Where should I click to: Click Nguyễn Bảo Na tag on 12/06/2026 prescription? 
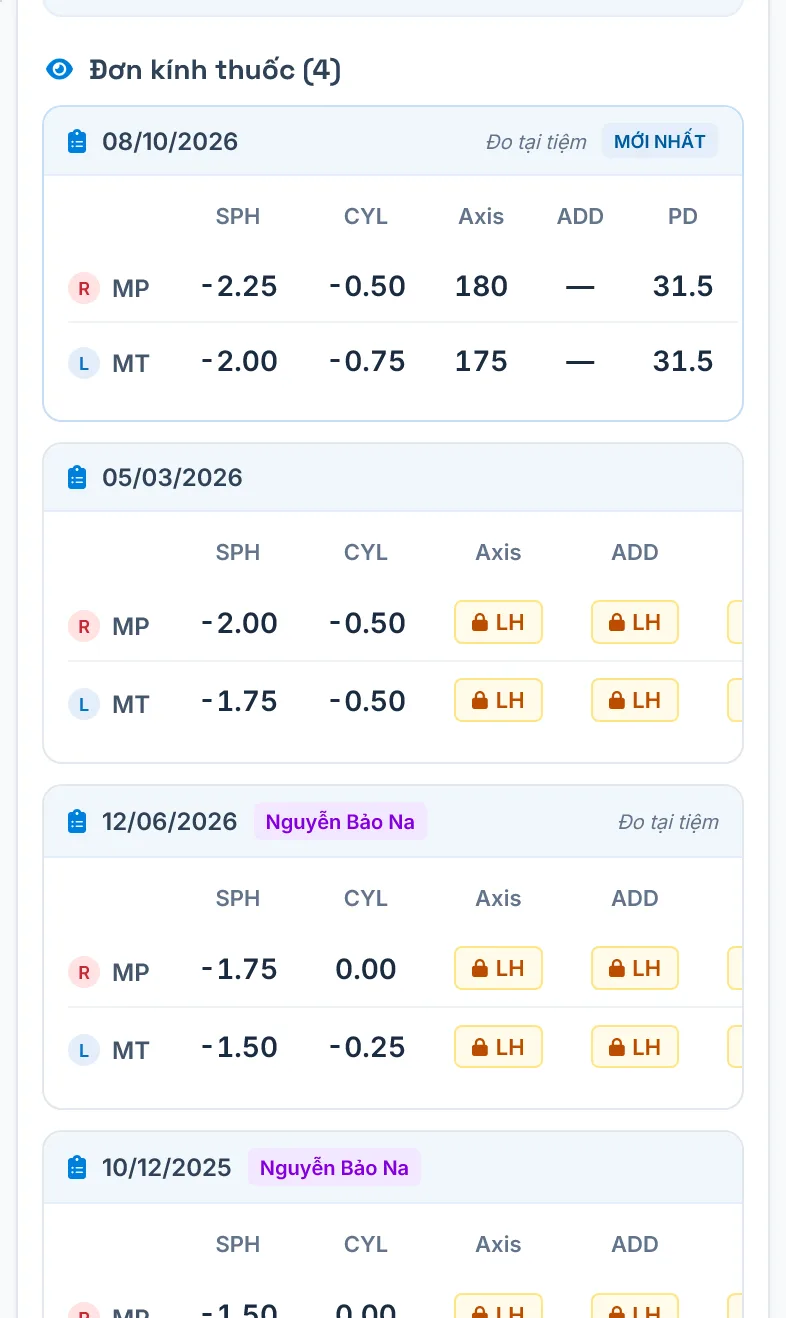coord(340,822)
